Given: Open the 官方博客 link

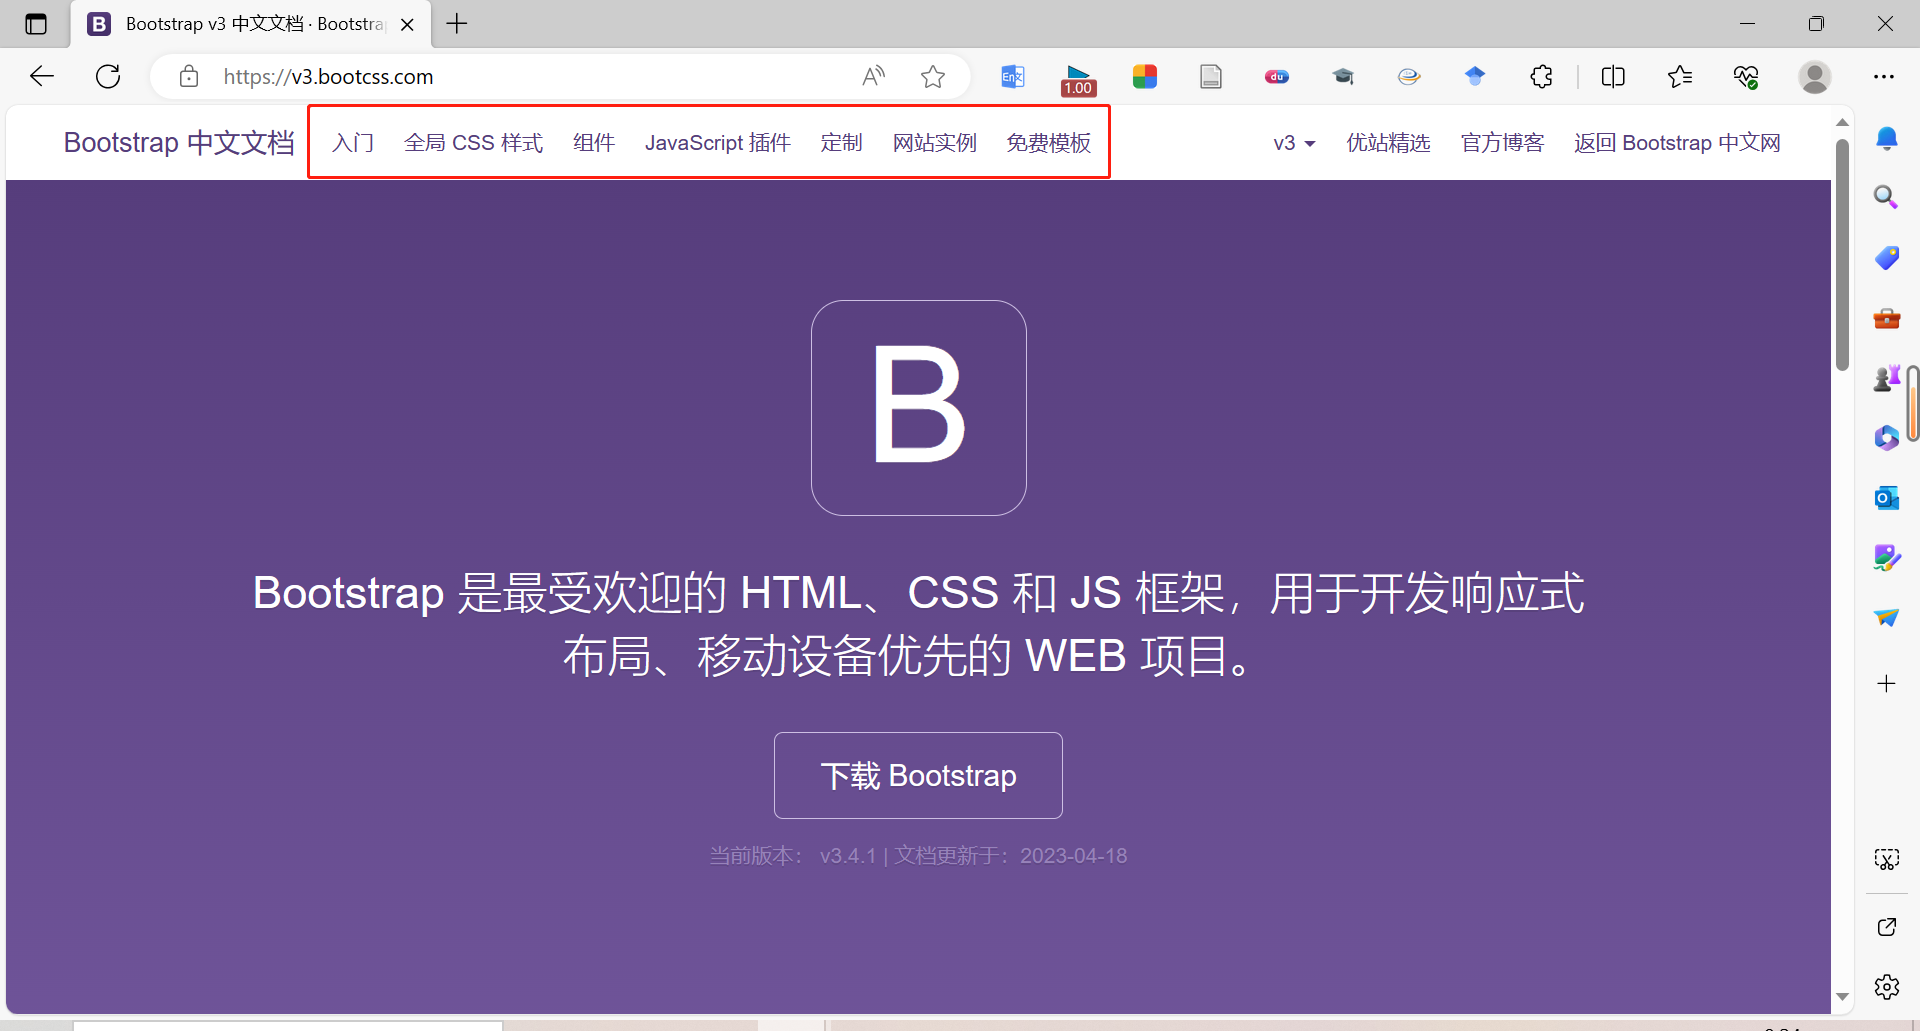Looking at the screenshot, I should (x=1501, y=143).
